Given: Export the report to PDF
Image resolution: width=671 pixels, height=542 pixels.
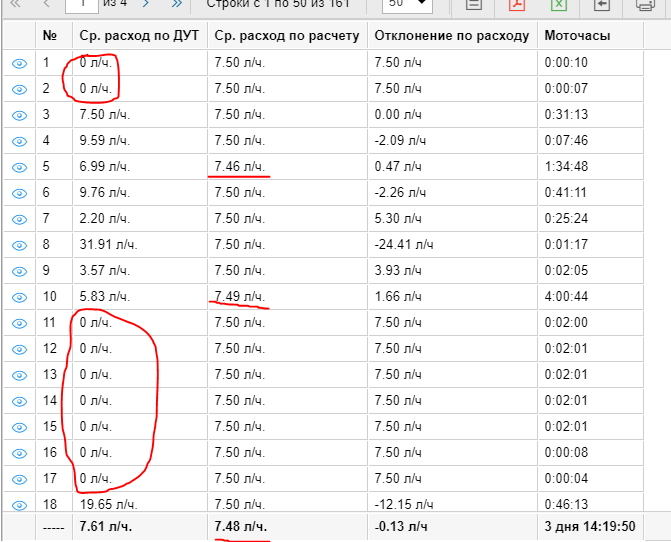Looking at the screenshot, I should pos(517,5).
